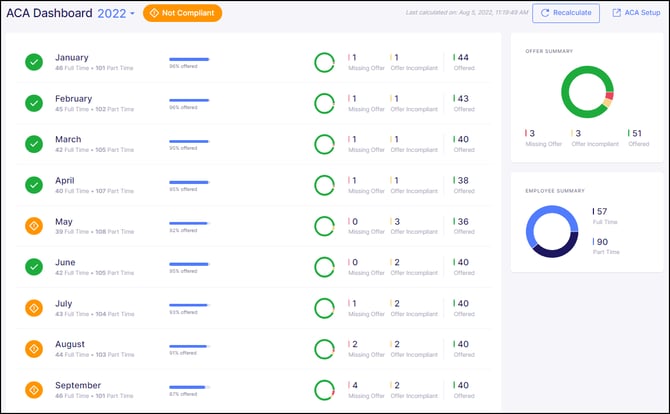This screenshot has height=414, width=670.
Task: Click May's orange non-compliant warning icon
Action: coord(34,226)
